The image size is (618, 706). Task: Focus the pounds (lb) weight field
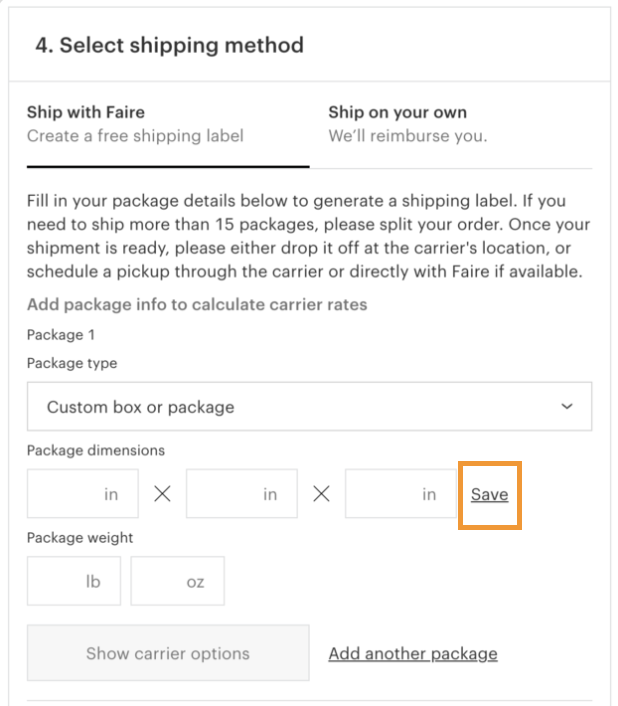[73, 581]
